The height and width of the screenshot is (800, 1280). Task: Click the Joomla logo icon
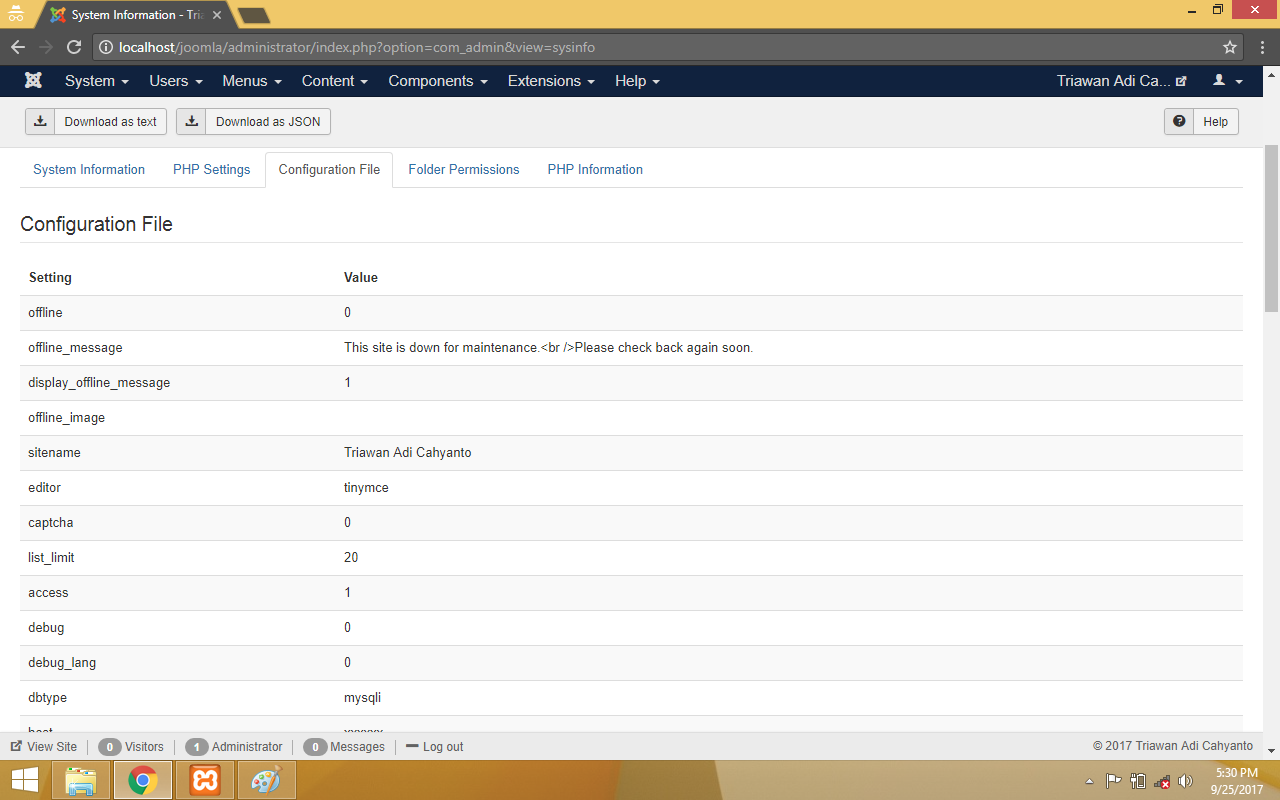pyautogui.click(x=33, y=81)
